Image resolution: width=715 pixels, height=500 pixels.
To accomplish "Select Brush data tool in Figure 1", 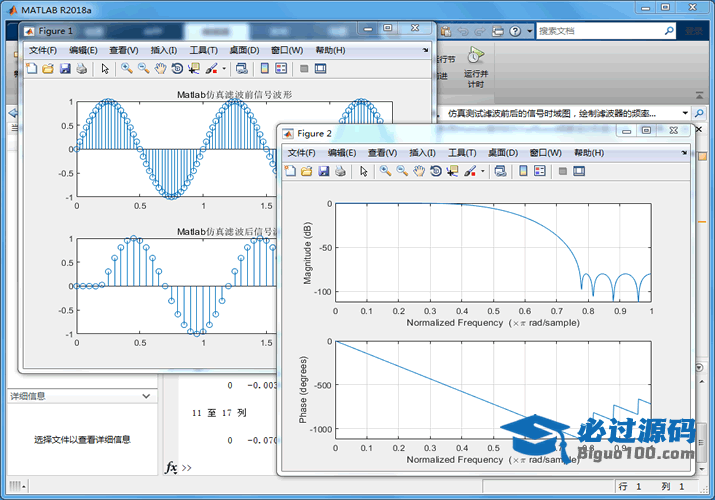I will pyautogui.click(x=211, y=69).
